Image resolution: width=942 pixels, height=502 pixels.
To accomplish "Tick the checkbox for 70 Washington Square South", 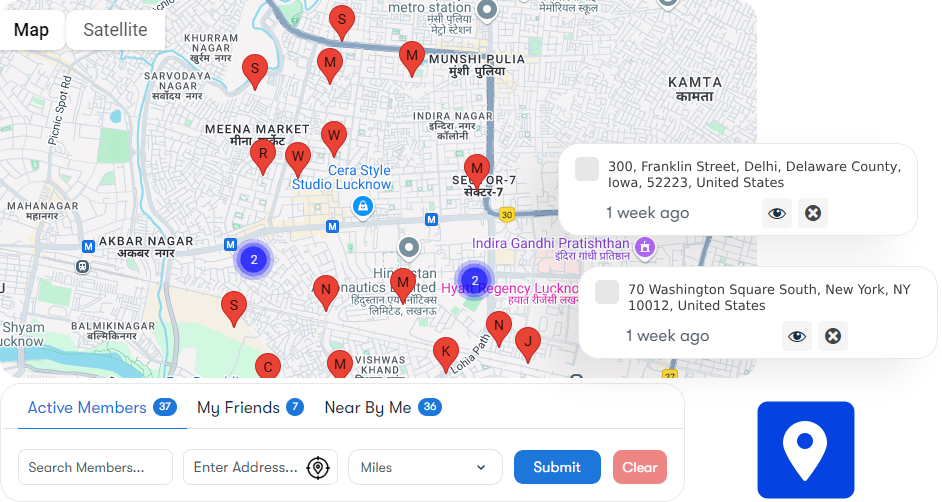I will [x=607, y=292].
